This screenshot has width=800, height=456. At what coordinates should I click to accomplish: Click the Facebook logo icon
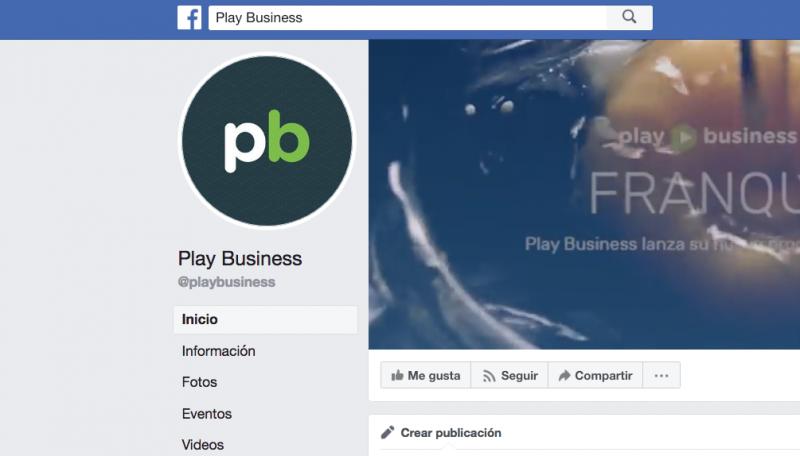(189, 18)
